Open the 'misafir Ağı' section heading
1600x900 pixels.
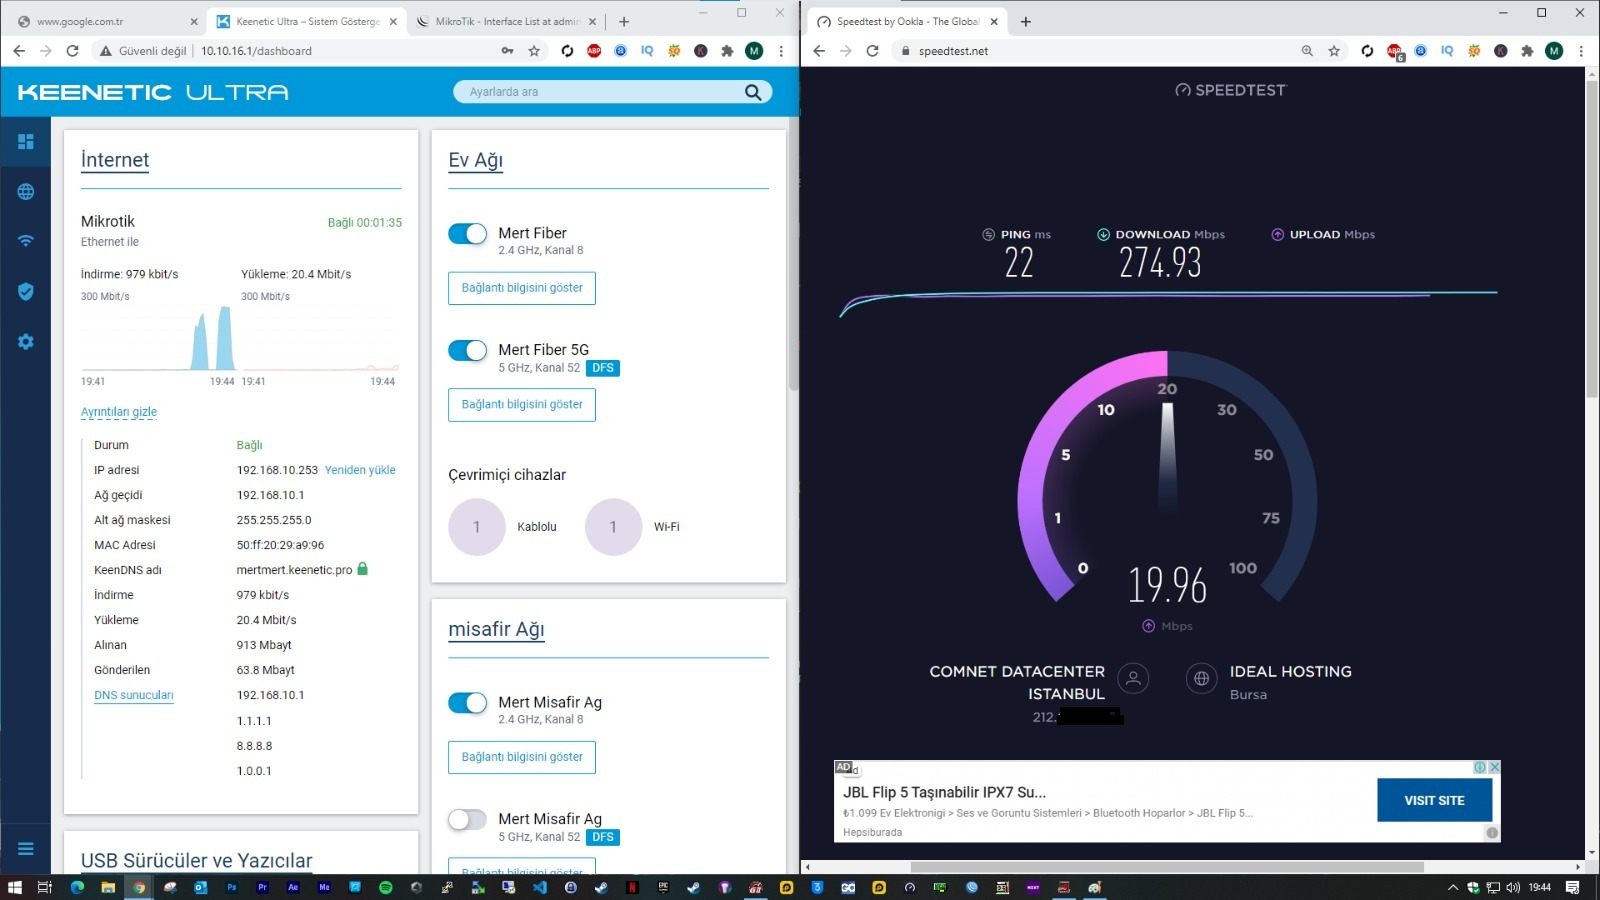[x=496, y=629]
